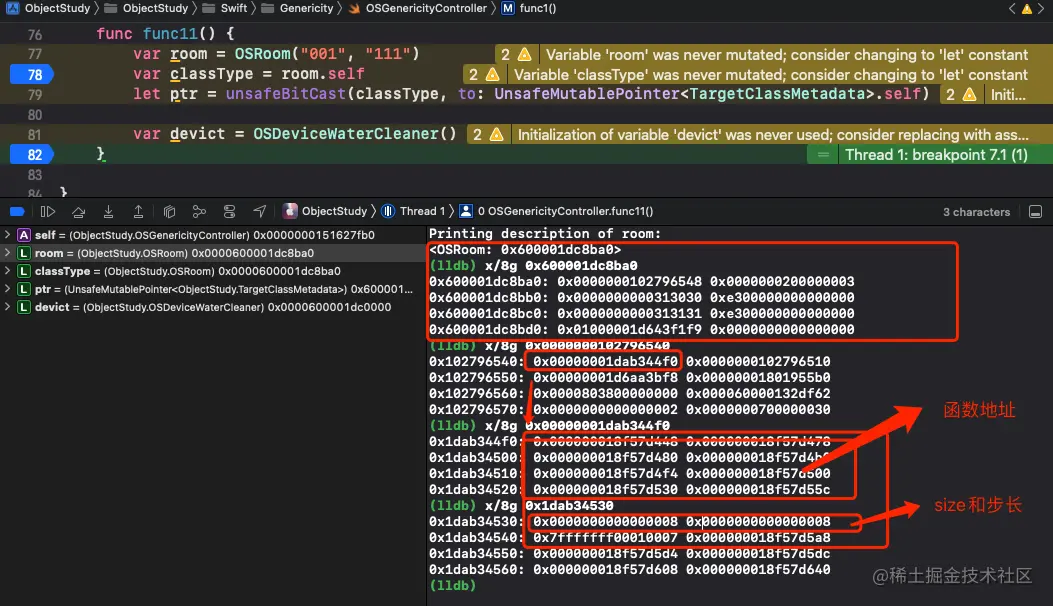Click OSDeviceWaterCleaner() in line 81
1053x606 pixels.
[355, 134]
